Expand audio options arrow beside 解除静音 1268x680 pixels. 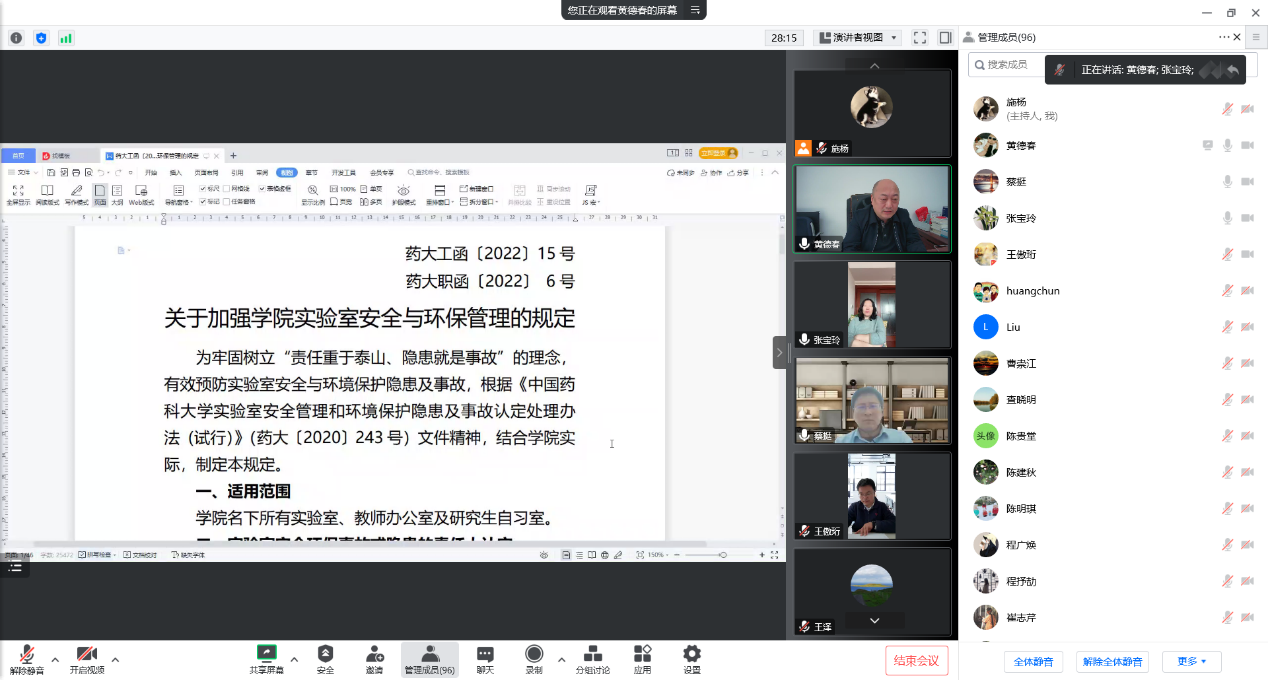[55, 660]
